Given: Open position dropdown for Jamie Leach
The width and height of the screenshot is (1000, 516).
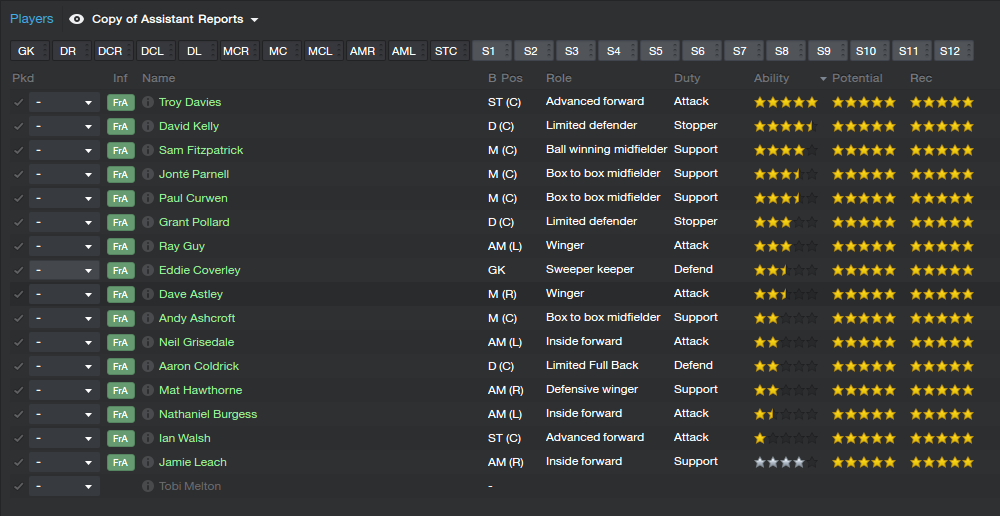Looking at the screenshot, I should [64, 462].
